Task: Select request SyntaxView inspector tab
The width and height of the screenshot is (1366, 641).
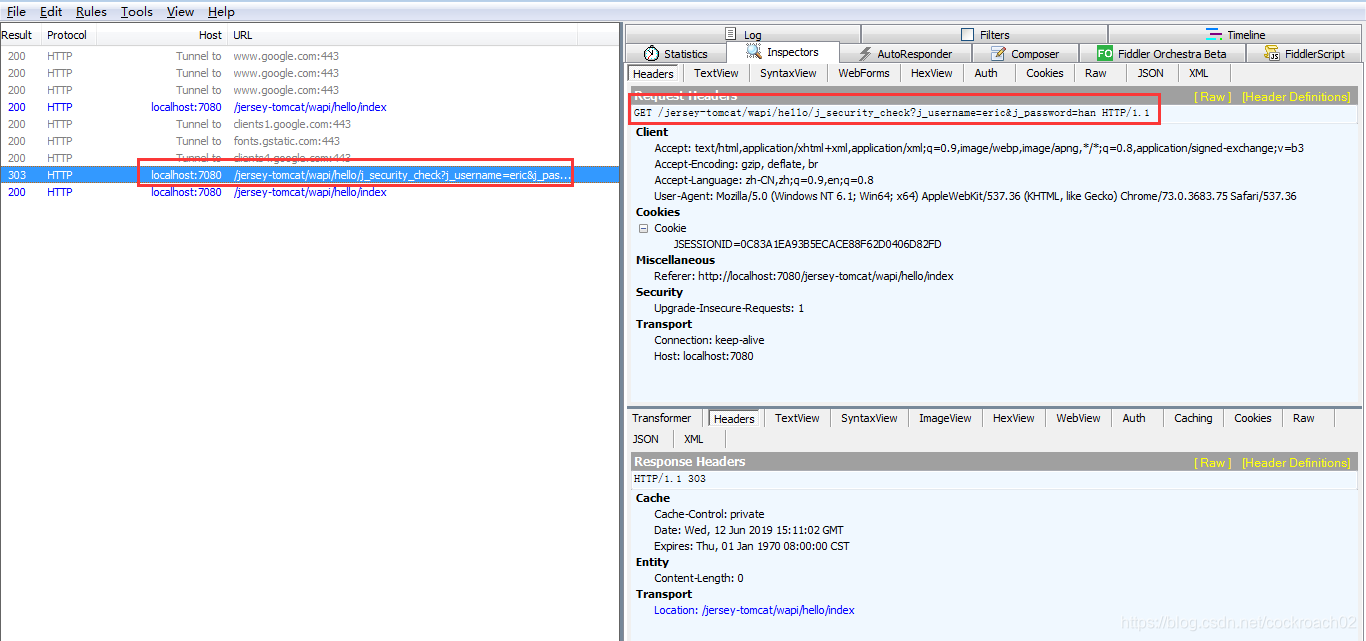Action: [788, 73]
